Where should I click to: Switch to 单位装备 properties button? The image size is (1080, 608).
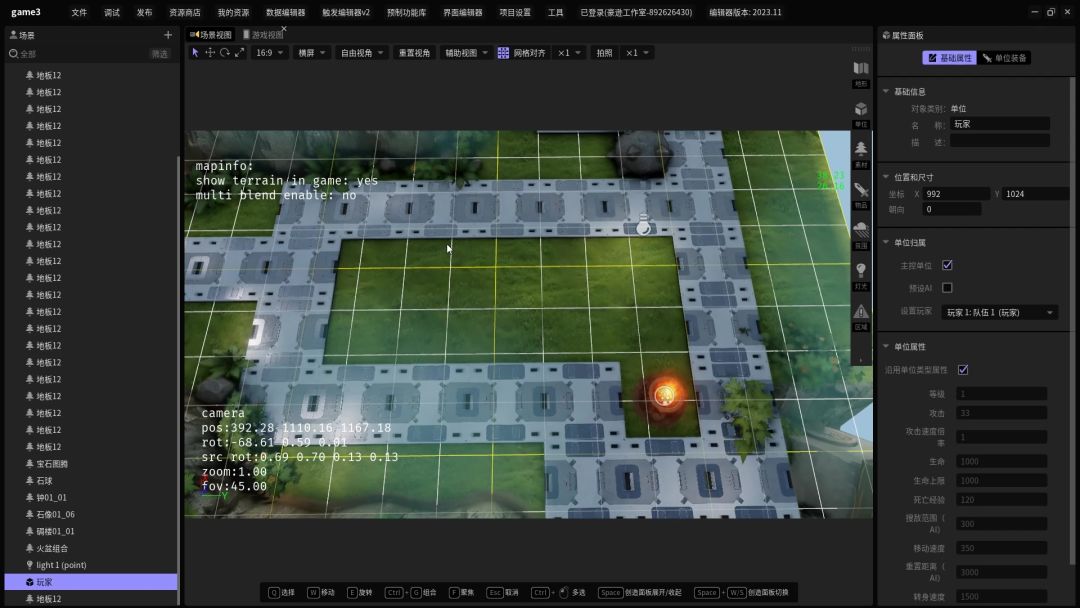(1005, 58)
